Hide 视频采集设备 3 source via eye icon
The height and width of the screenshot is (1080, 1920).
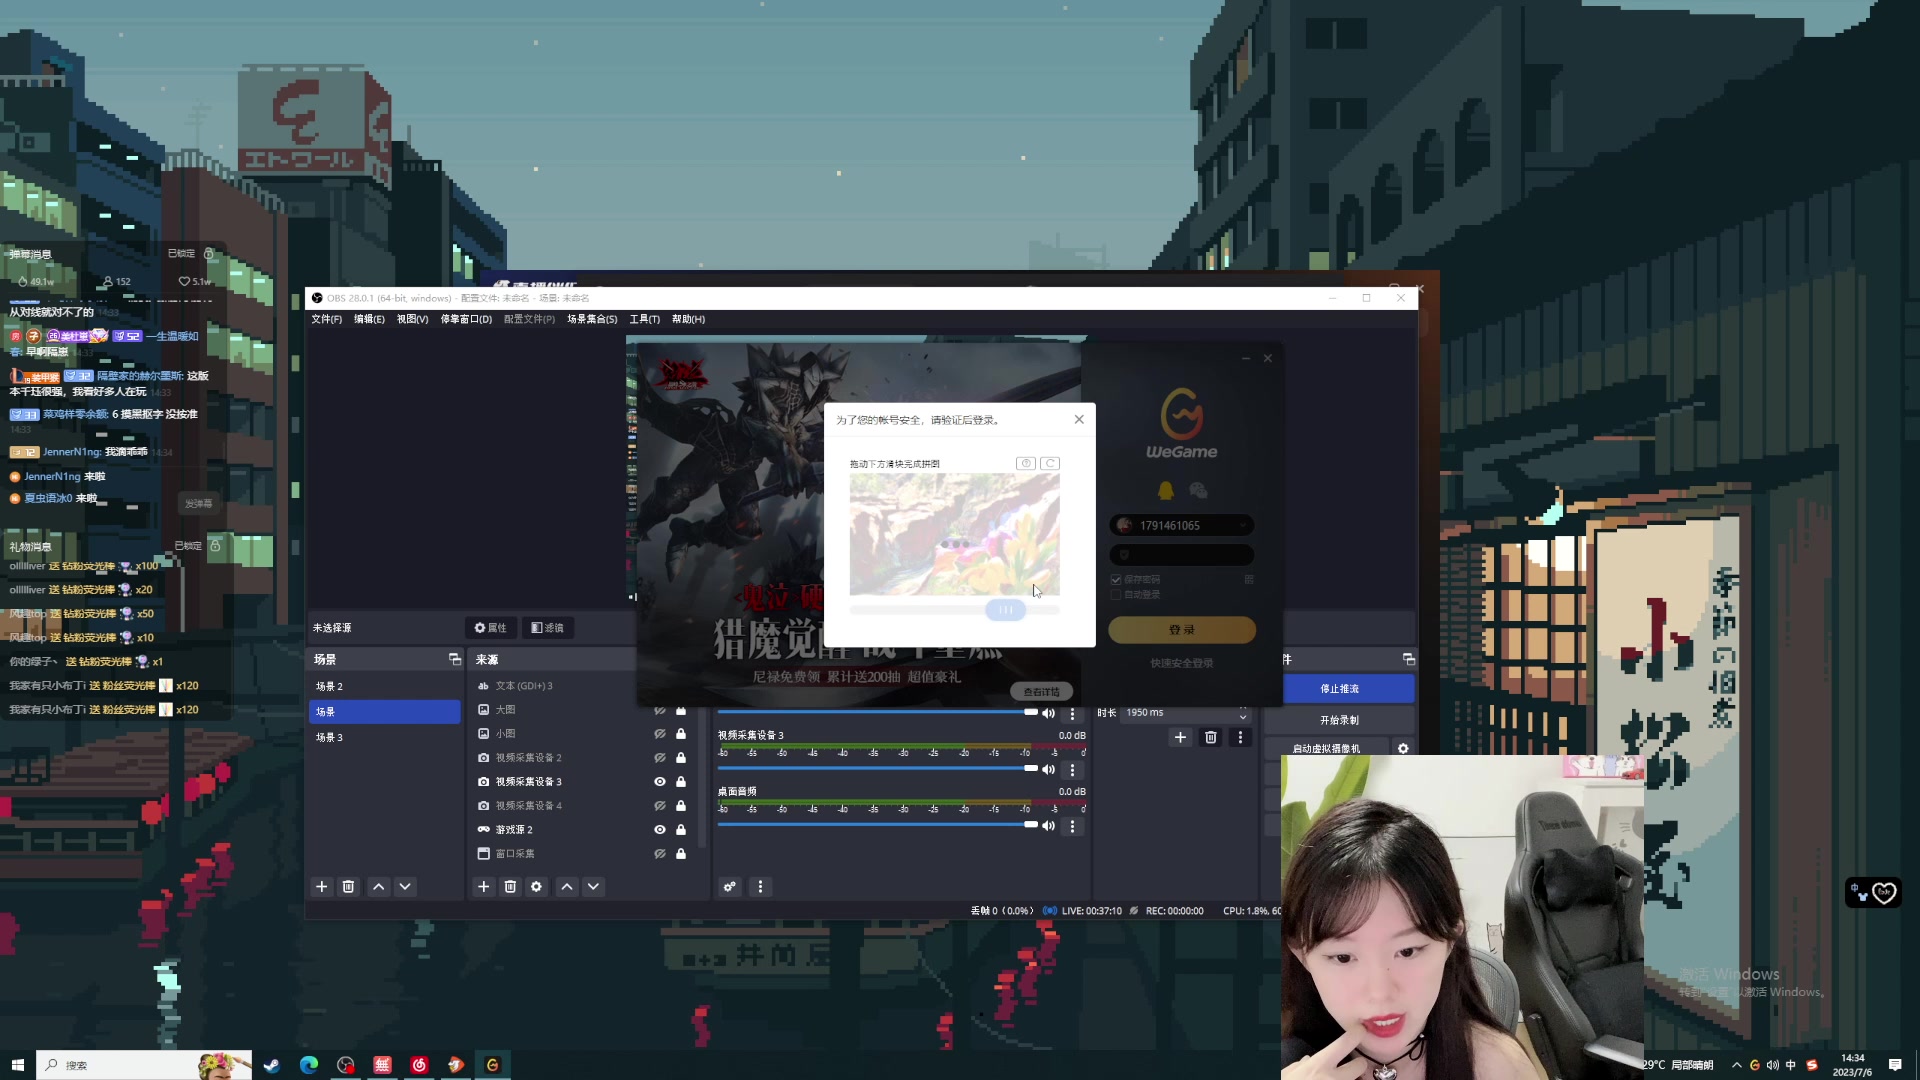point(660,782)
